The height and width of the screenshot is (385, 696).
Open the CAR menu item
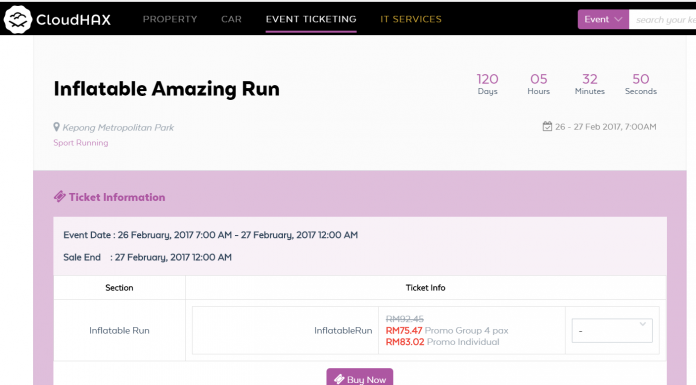[231, 19]
